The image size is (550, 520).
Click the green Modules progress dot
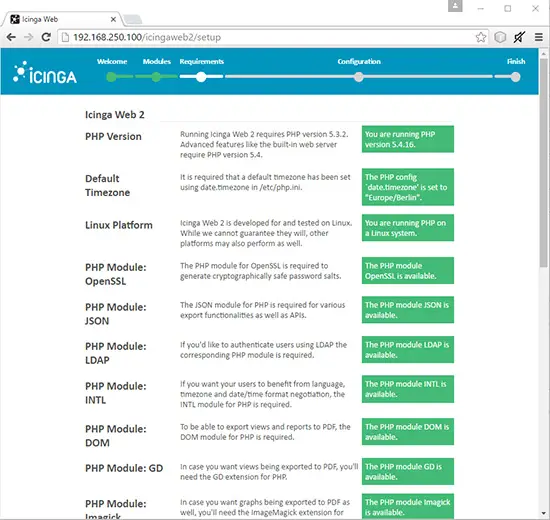click(156, 77)
